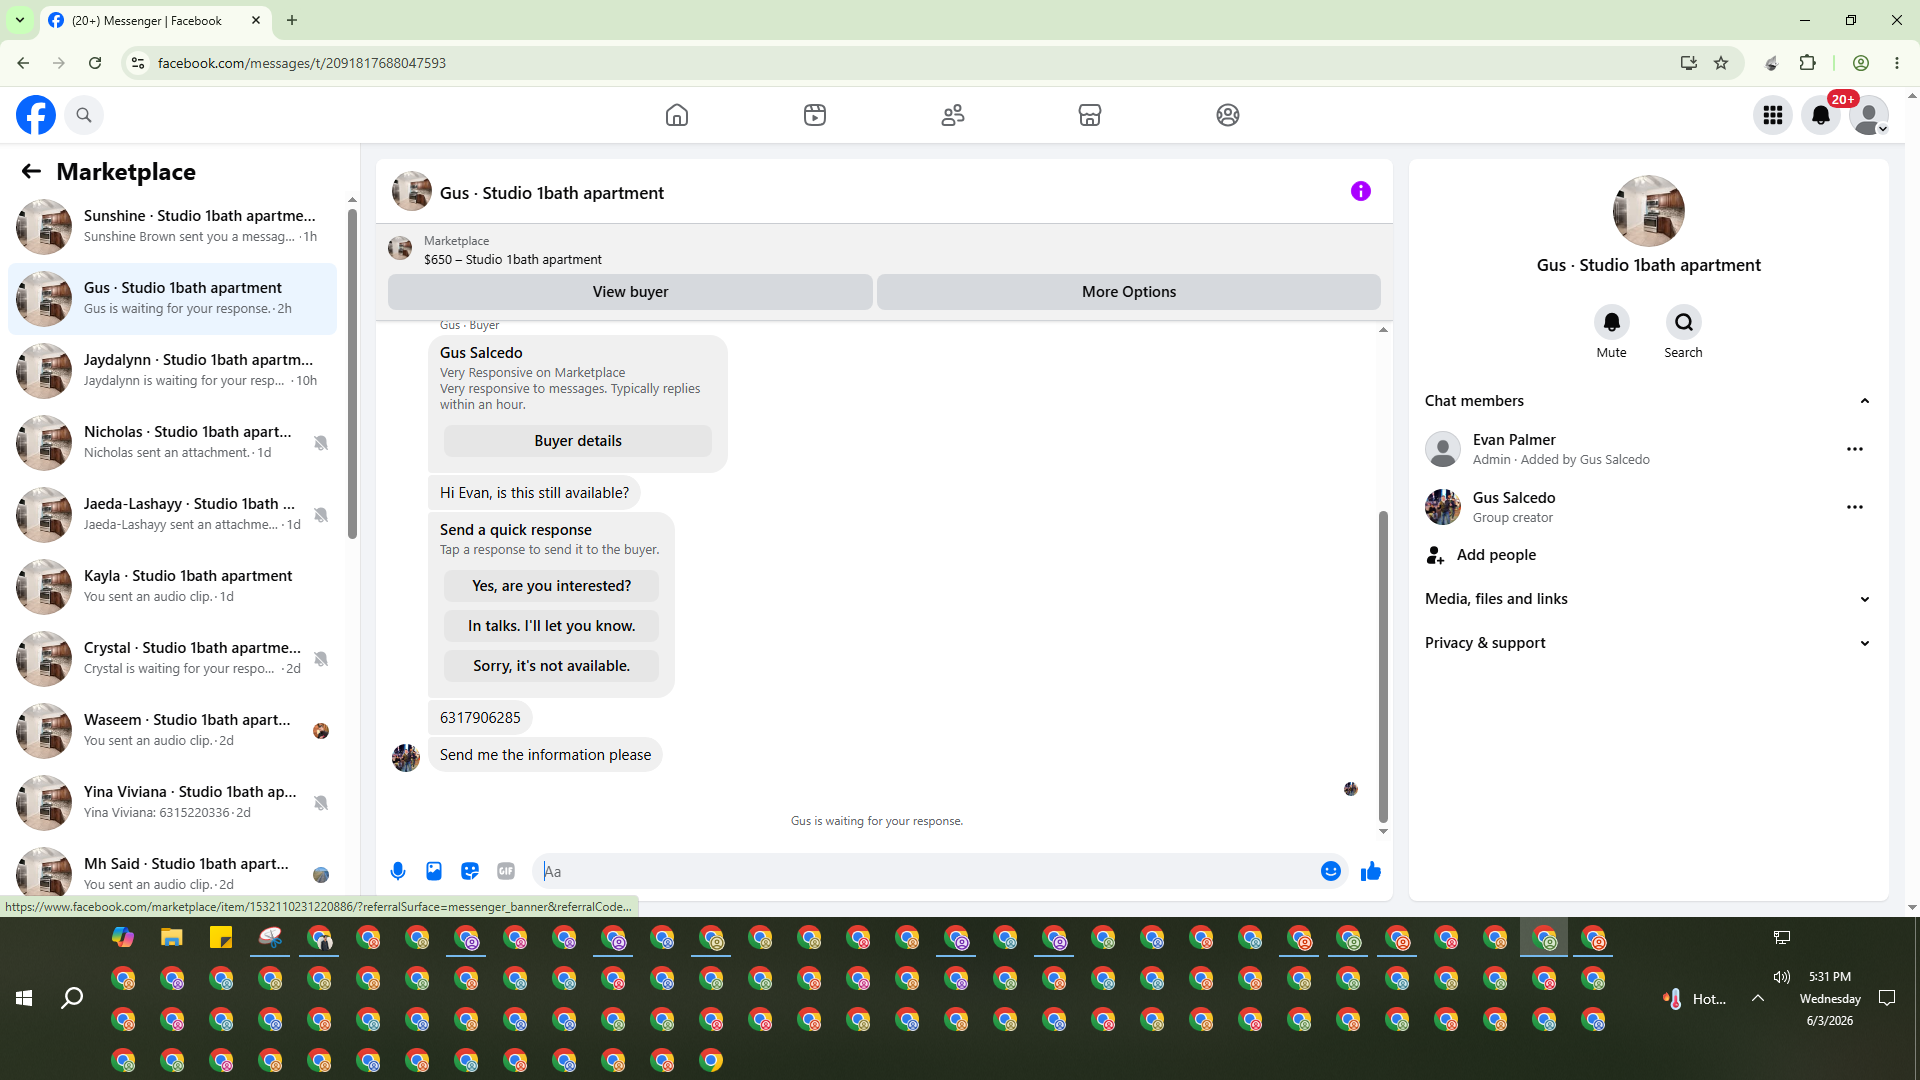This screenshot has width=1920, height=1080.
Task: Open the Crystal Studio 1bath conversation
Action: 172,659
